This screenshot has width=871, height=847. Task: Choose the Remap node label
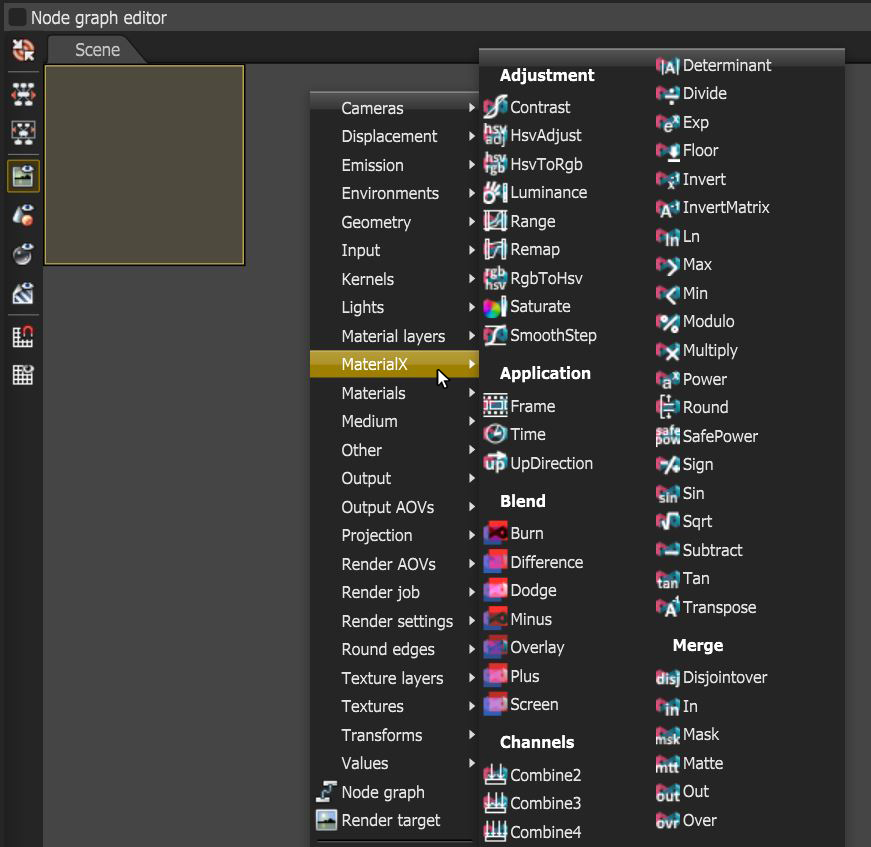(535, 249)
